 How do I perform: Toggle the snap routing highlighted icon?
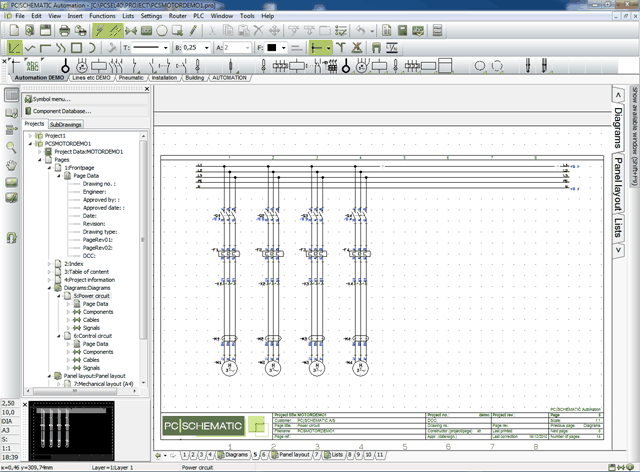[x=318, y=48]
